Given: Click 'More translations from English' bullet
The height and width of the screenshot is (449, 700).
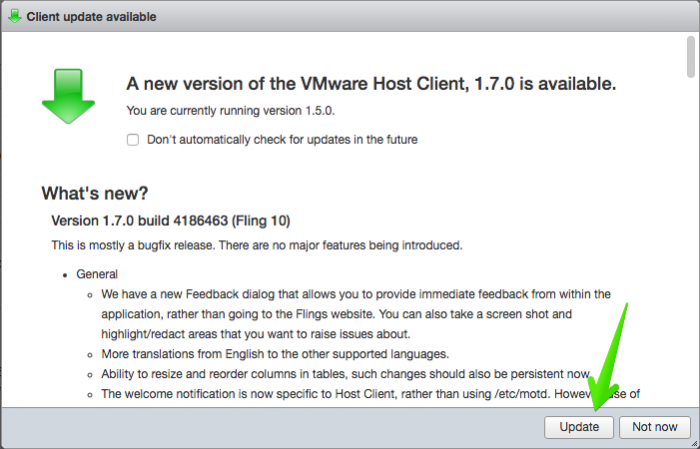Looking at the screenshot, I should pos(275,354).
